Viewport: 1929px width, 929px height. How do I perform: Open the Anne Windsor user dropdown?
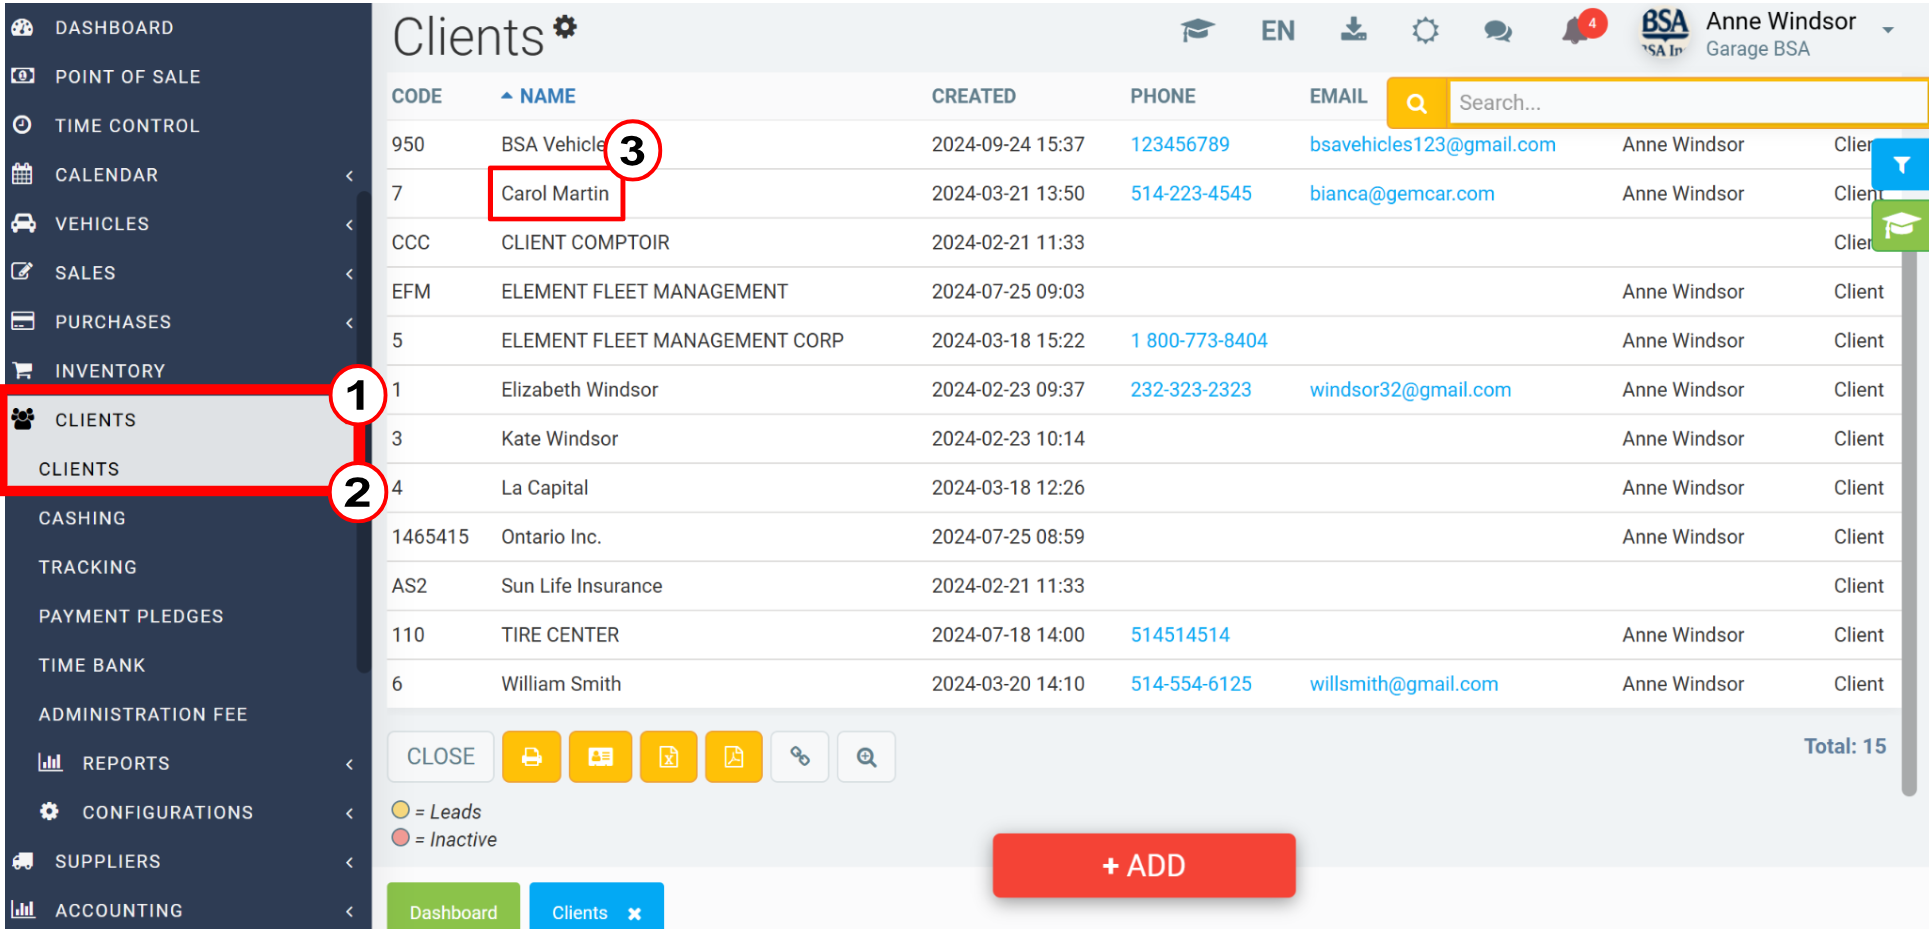coord(1887,30)
